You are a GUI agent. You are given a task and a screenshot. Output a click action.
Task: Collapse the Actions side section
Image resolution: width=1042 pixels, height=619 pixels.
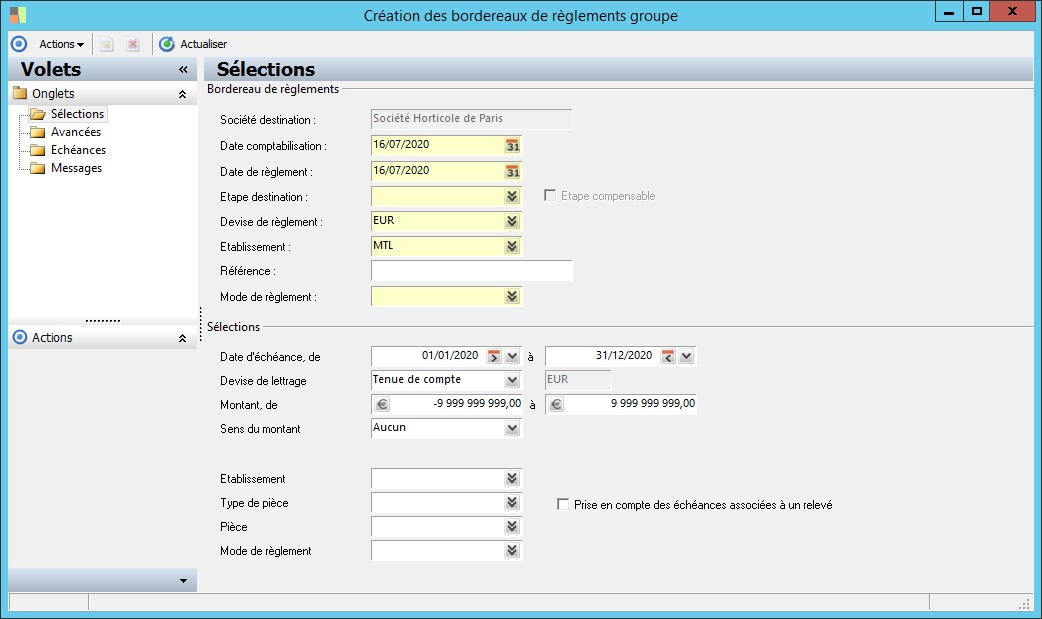click(182, 338)
